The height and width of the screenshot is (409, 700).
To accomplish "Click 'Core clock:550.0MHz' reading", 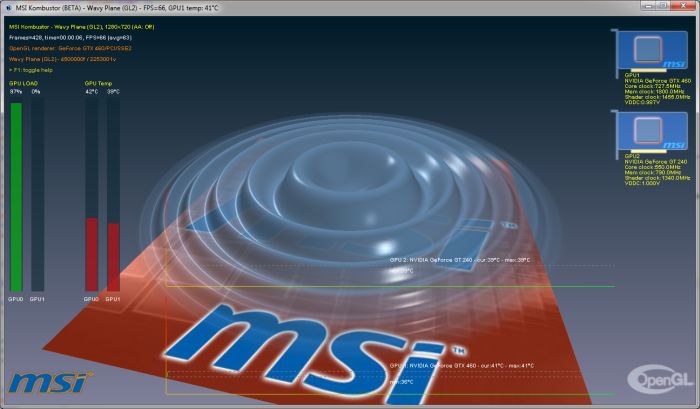I will pos(652,167).
